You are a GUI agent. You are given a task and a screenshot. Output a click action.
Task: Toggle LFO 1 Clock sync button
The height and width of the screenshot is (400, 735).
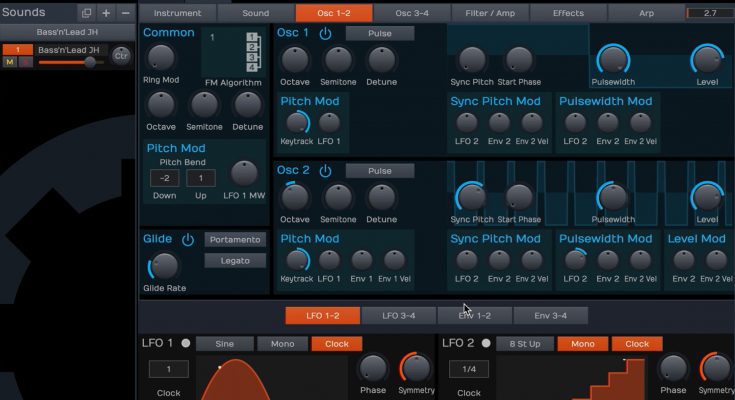tap(336, 344)
